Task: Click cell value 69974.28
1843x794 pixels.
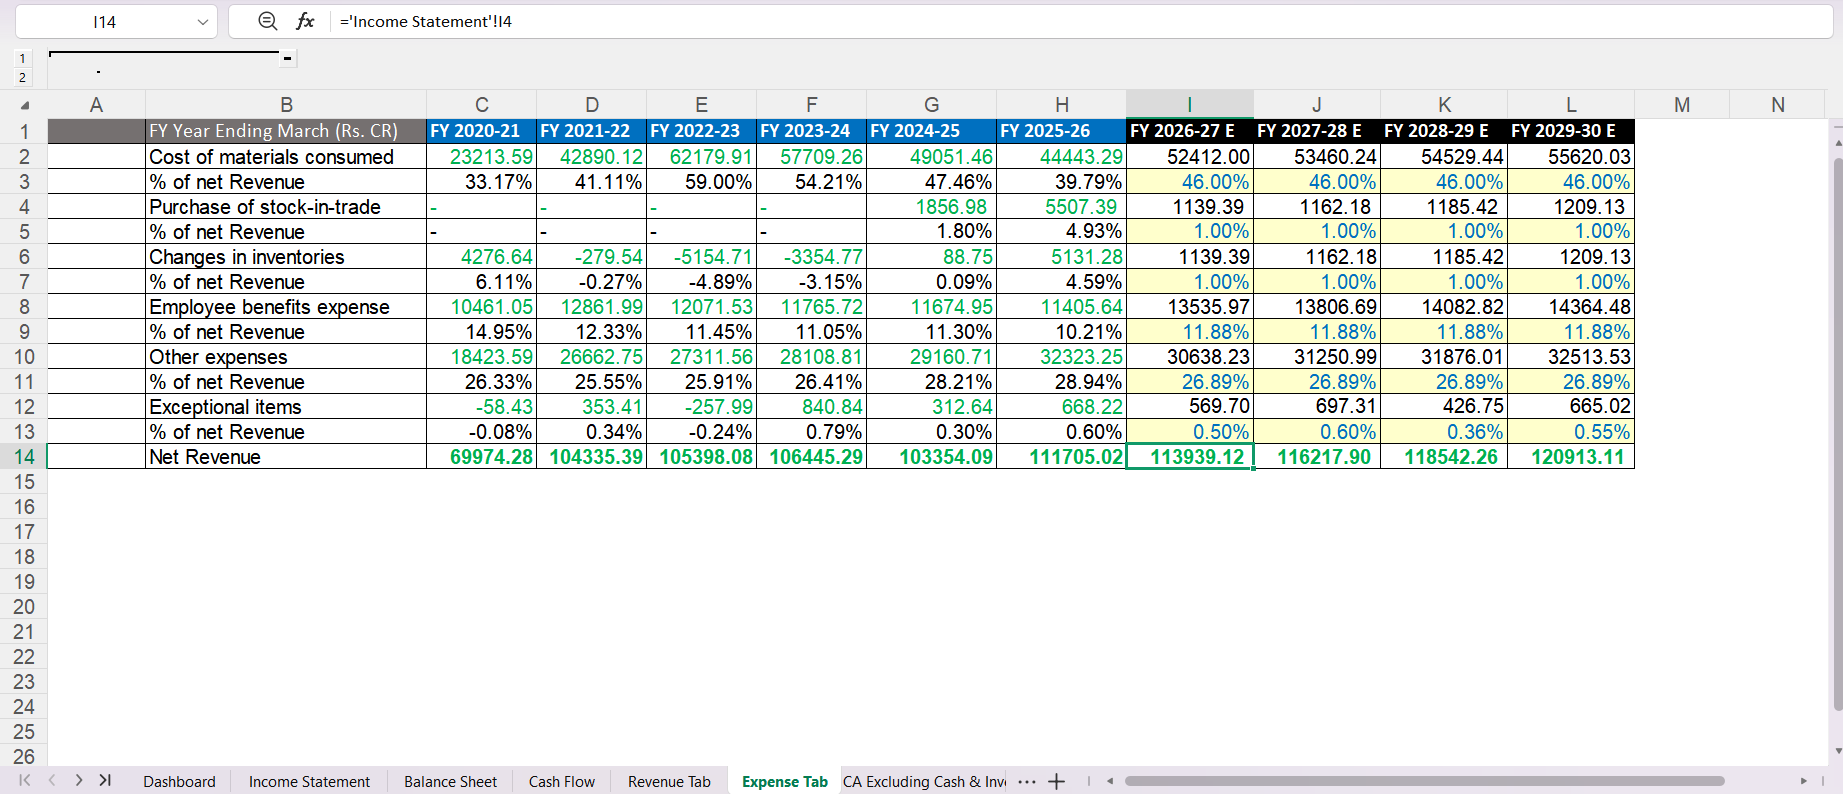Action: 481,457
